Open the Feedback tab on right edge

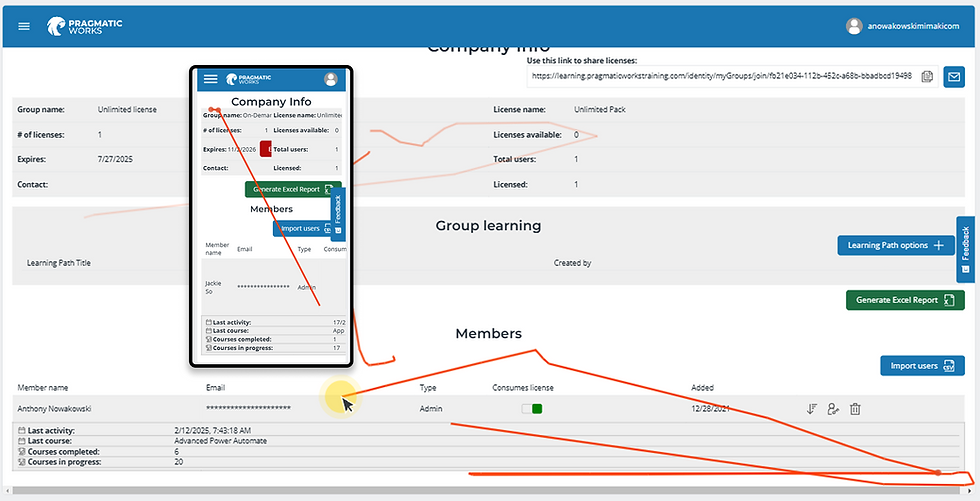[x=966, y=249]
